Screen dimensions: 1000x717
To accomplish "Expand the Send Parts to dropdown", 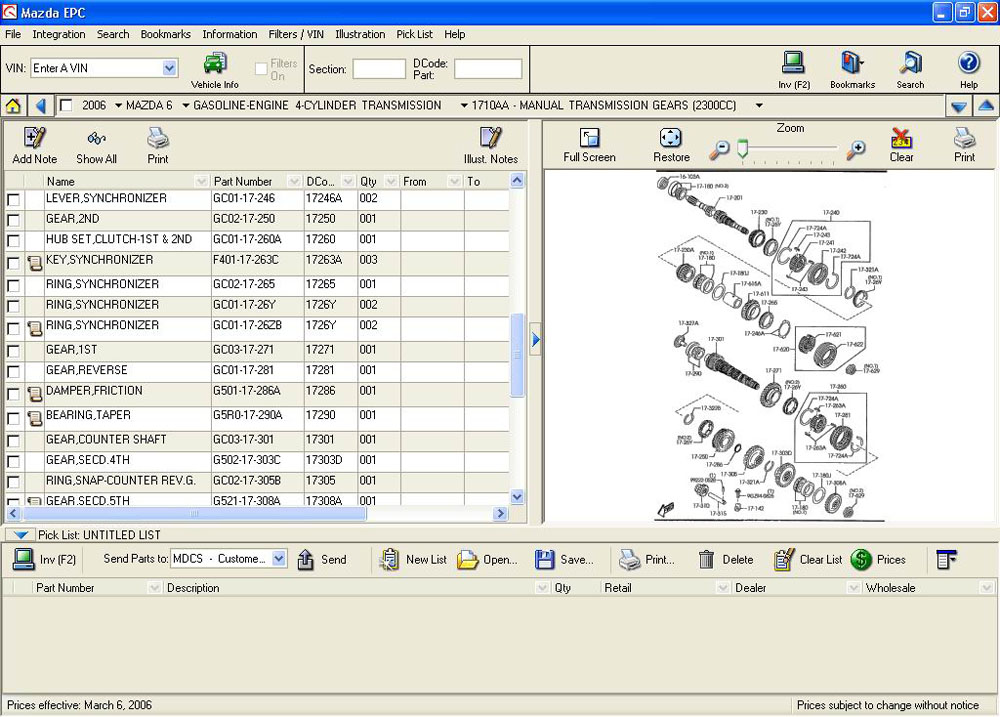I will [279, 560].
